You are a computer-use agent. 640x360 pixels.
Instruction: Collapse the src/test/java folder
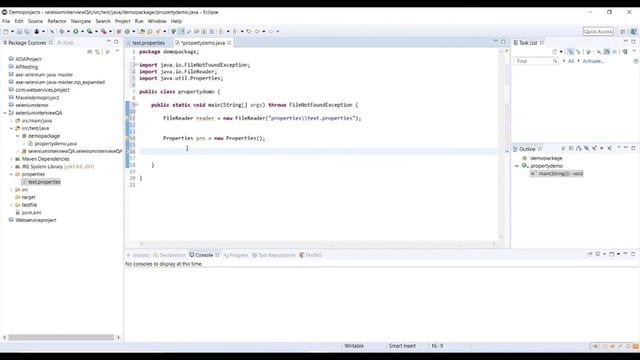[x=11, y=128]
